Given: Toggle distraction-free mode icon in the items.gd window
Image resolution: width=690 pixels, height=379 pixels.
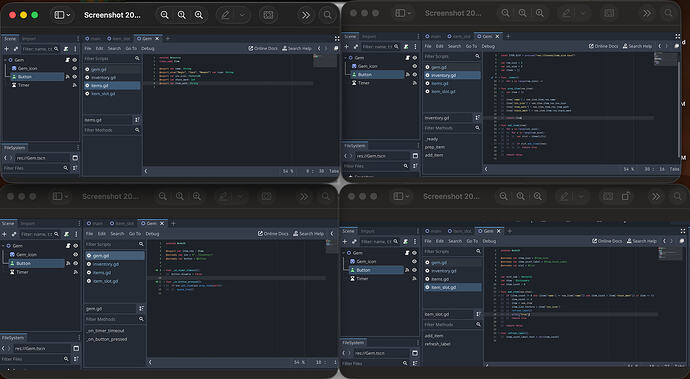Looking at the screenshot, I should click(337, 39).
